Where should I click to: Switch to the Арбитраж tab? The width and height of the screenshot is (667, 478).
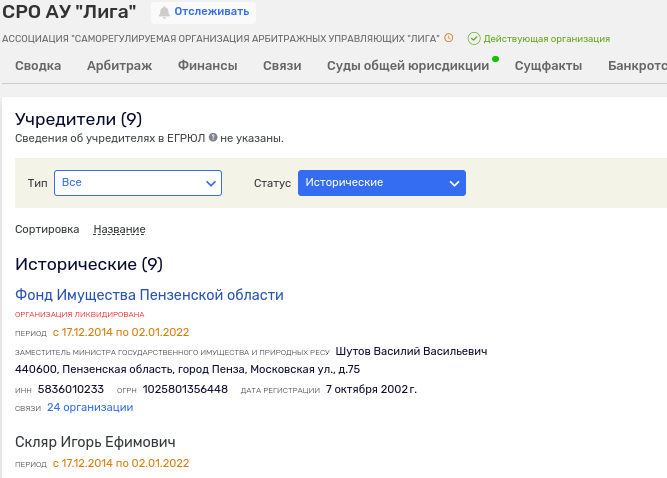click(119, 65)
